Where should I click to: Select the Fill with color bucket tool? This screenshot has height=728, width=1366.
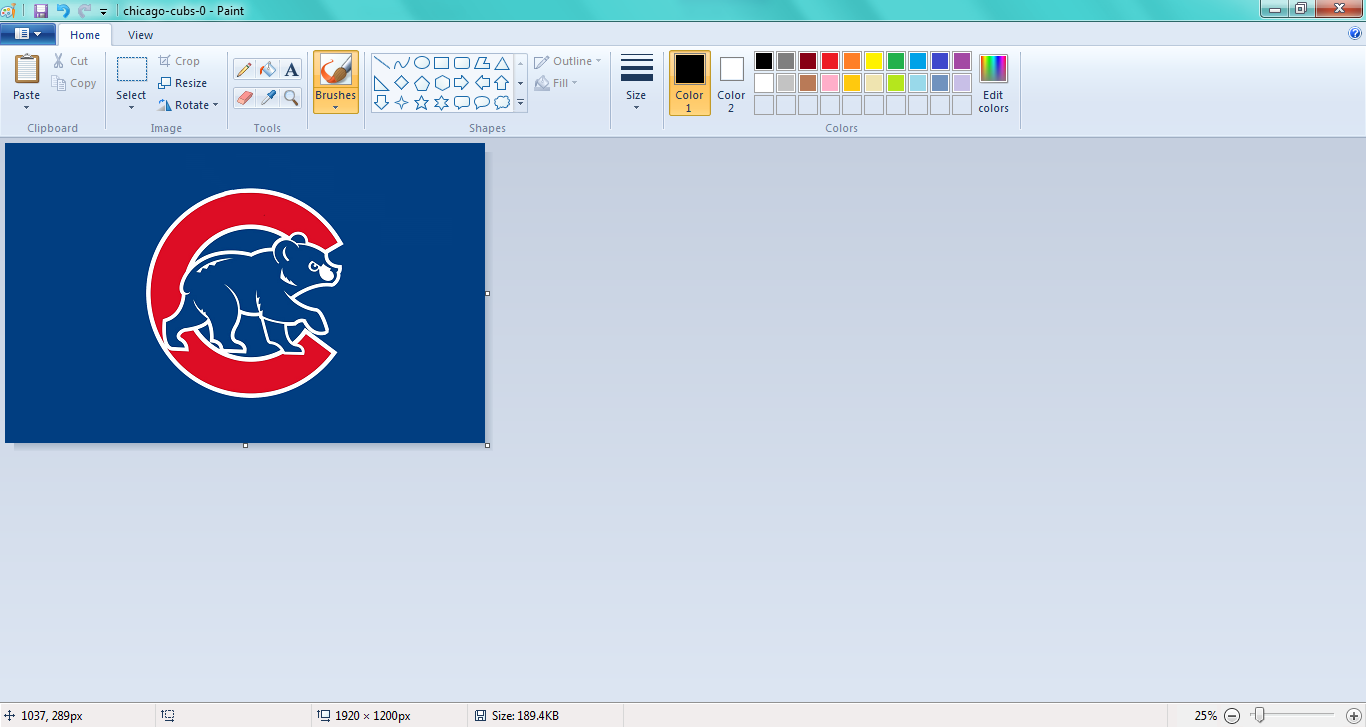click(267, 69)
